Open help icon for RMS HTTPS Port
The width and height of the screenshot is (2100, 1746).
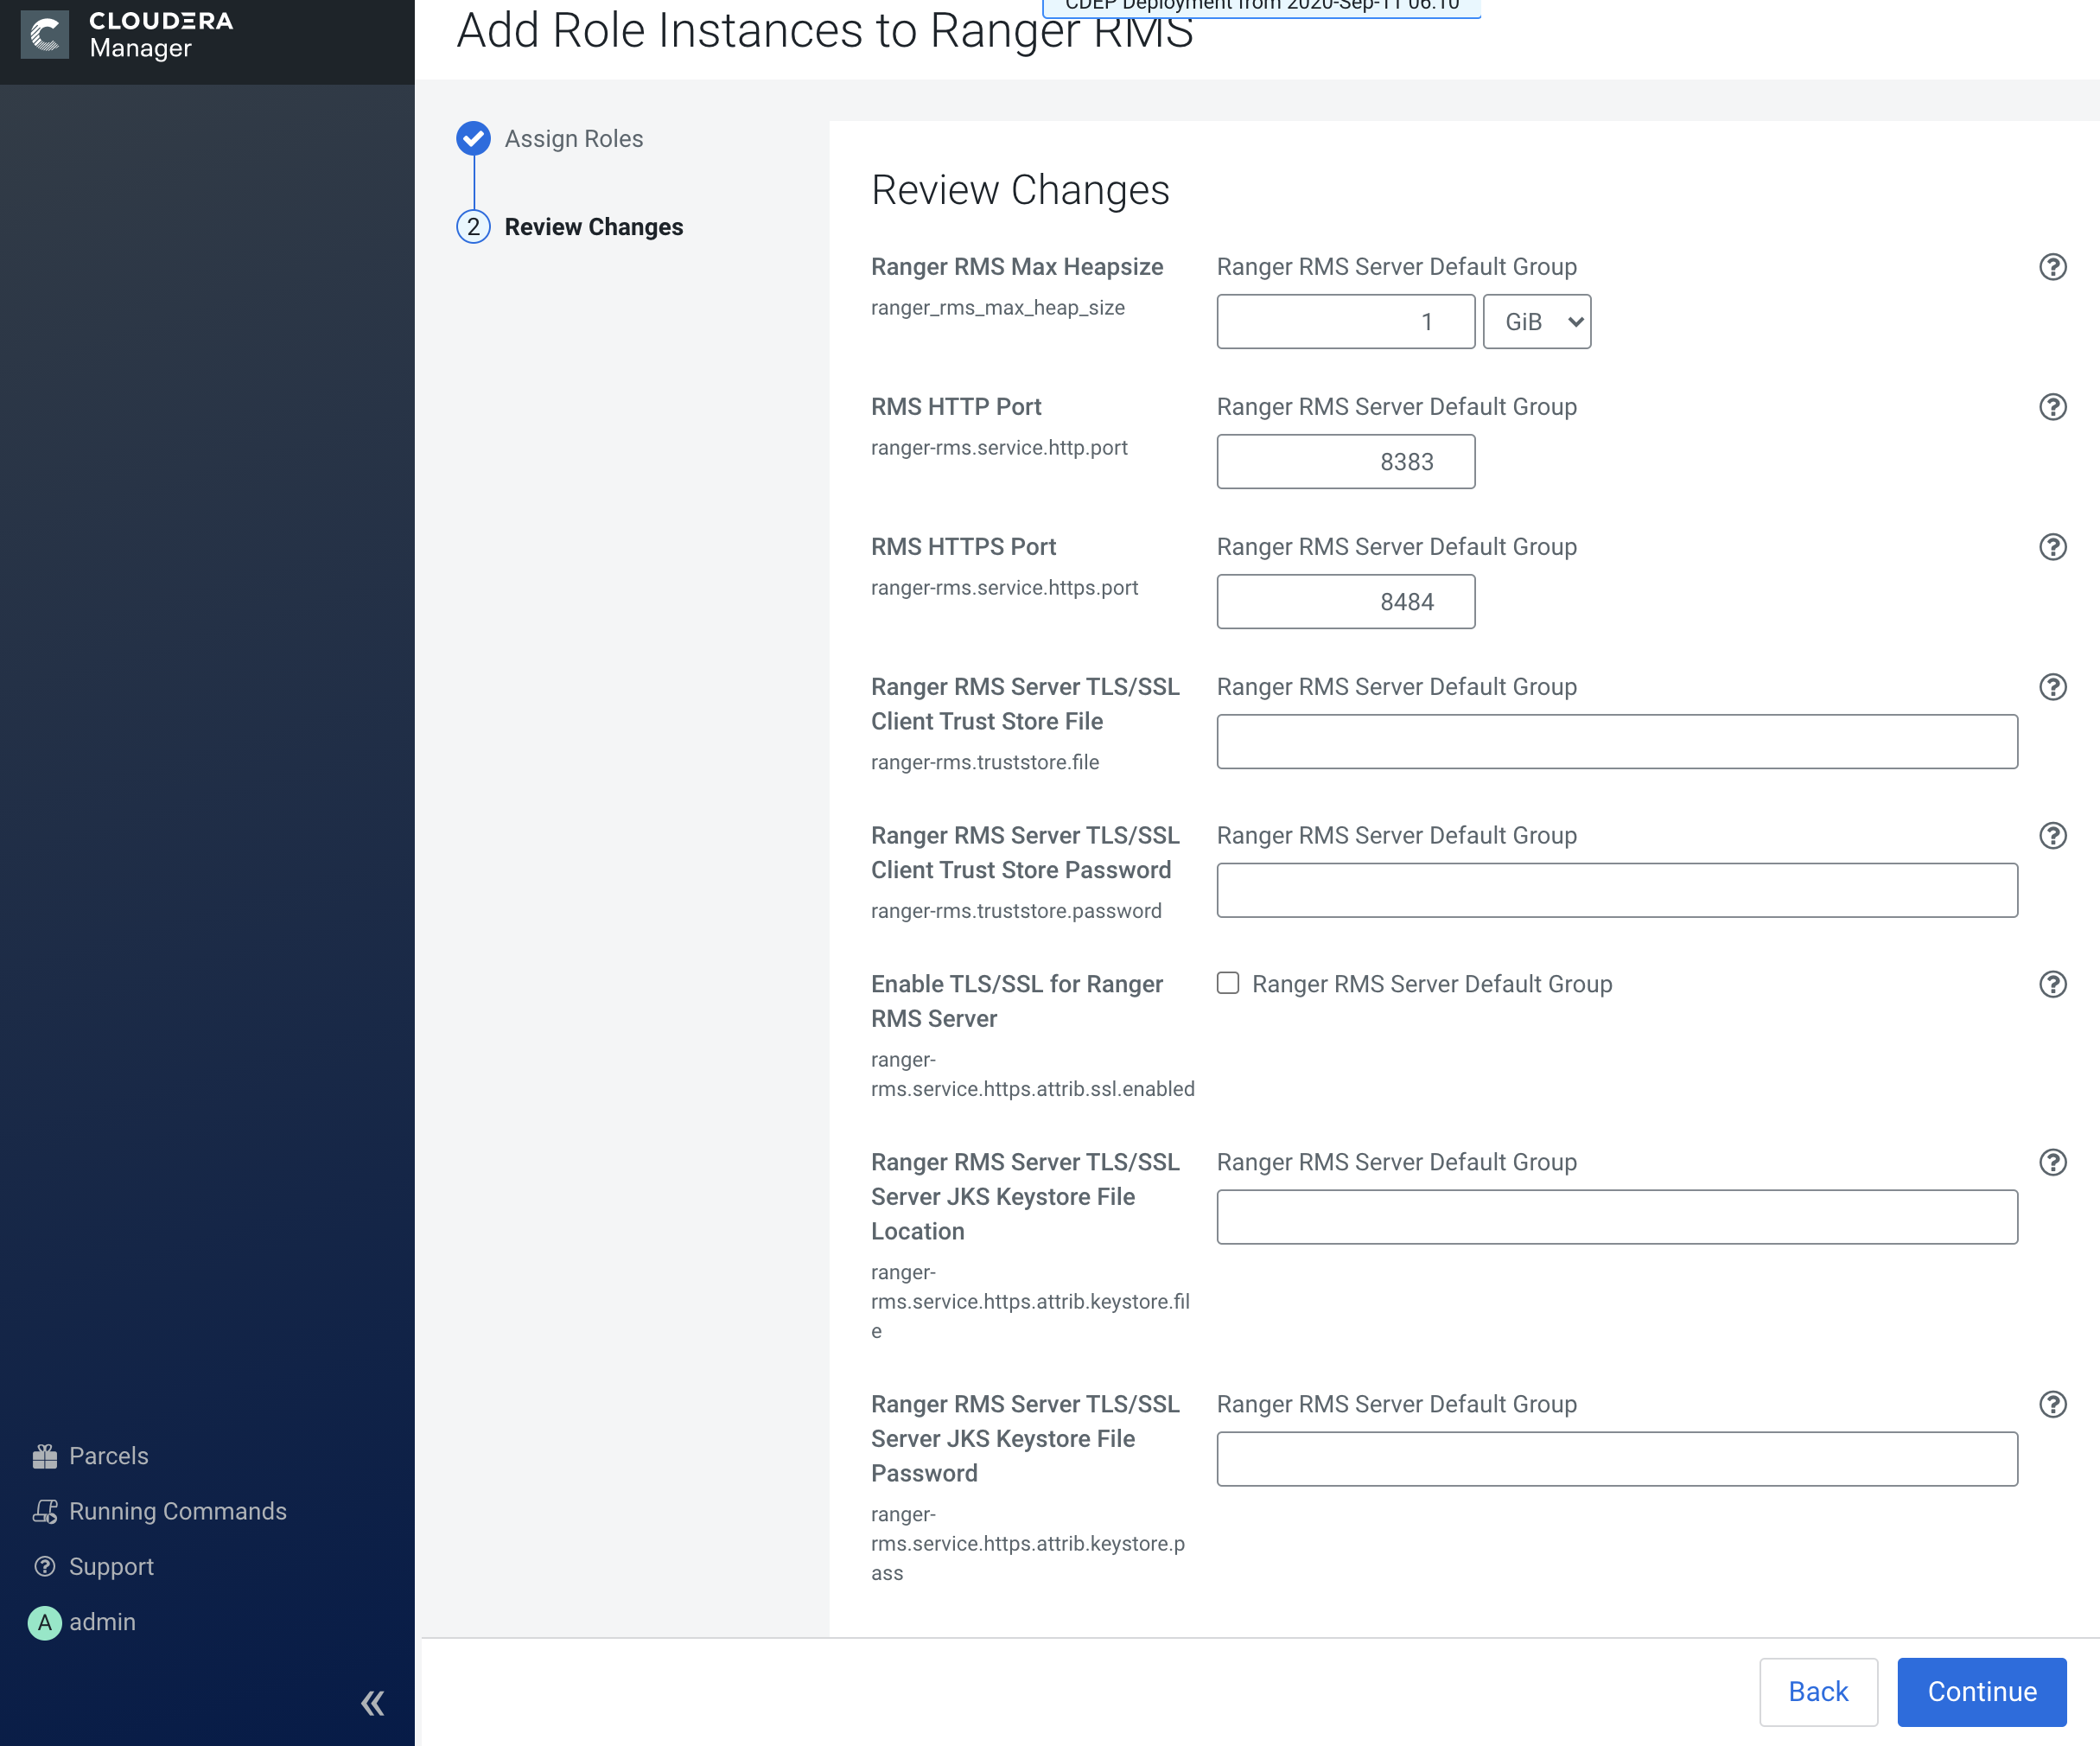click(x=2052, y=547)
